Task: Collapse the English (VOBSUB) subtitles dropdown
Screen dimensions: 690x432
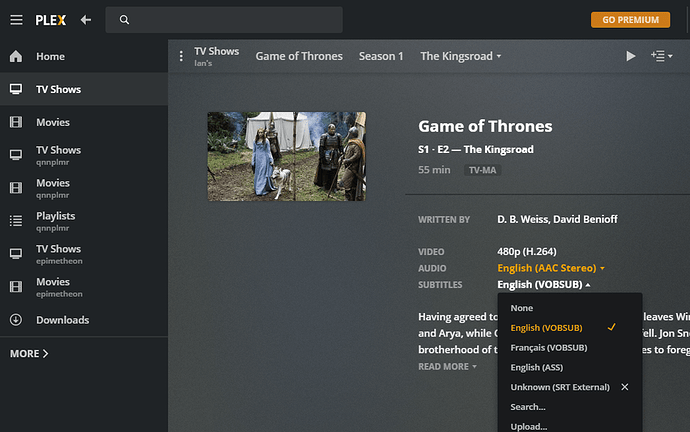Action: tap(544, 285)
